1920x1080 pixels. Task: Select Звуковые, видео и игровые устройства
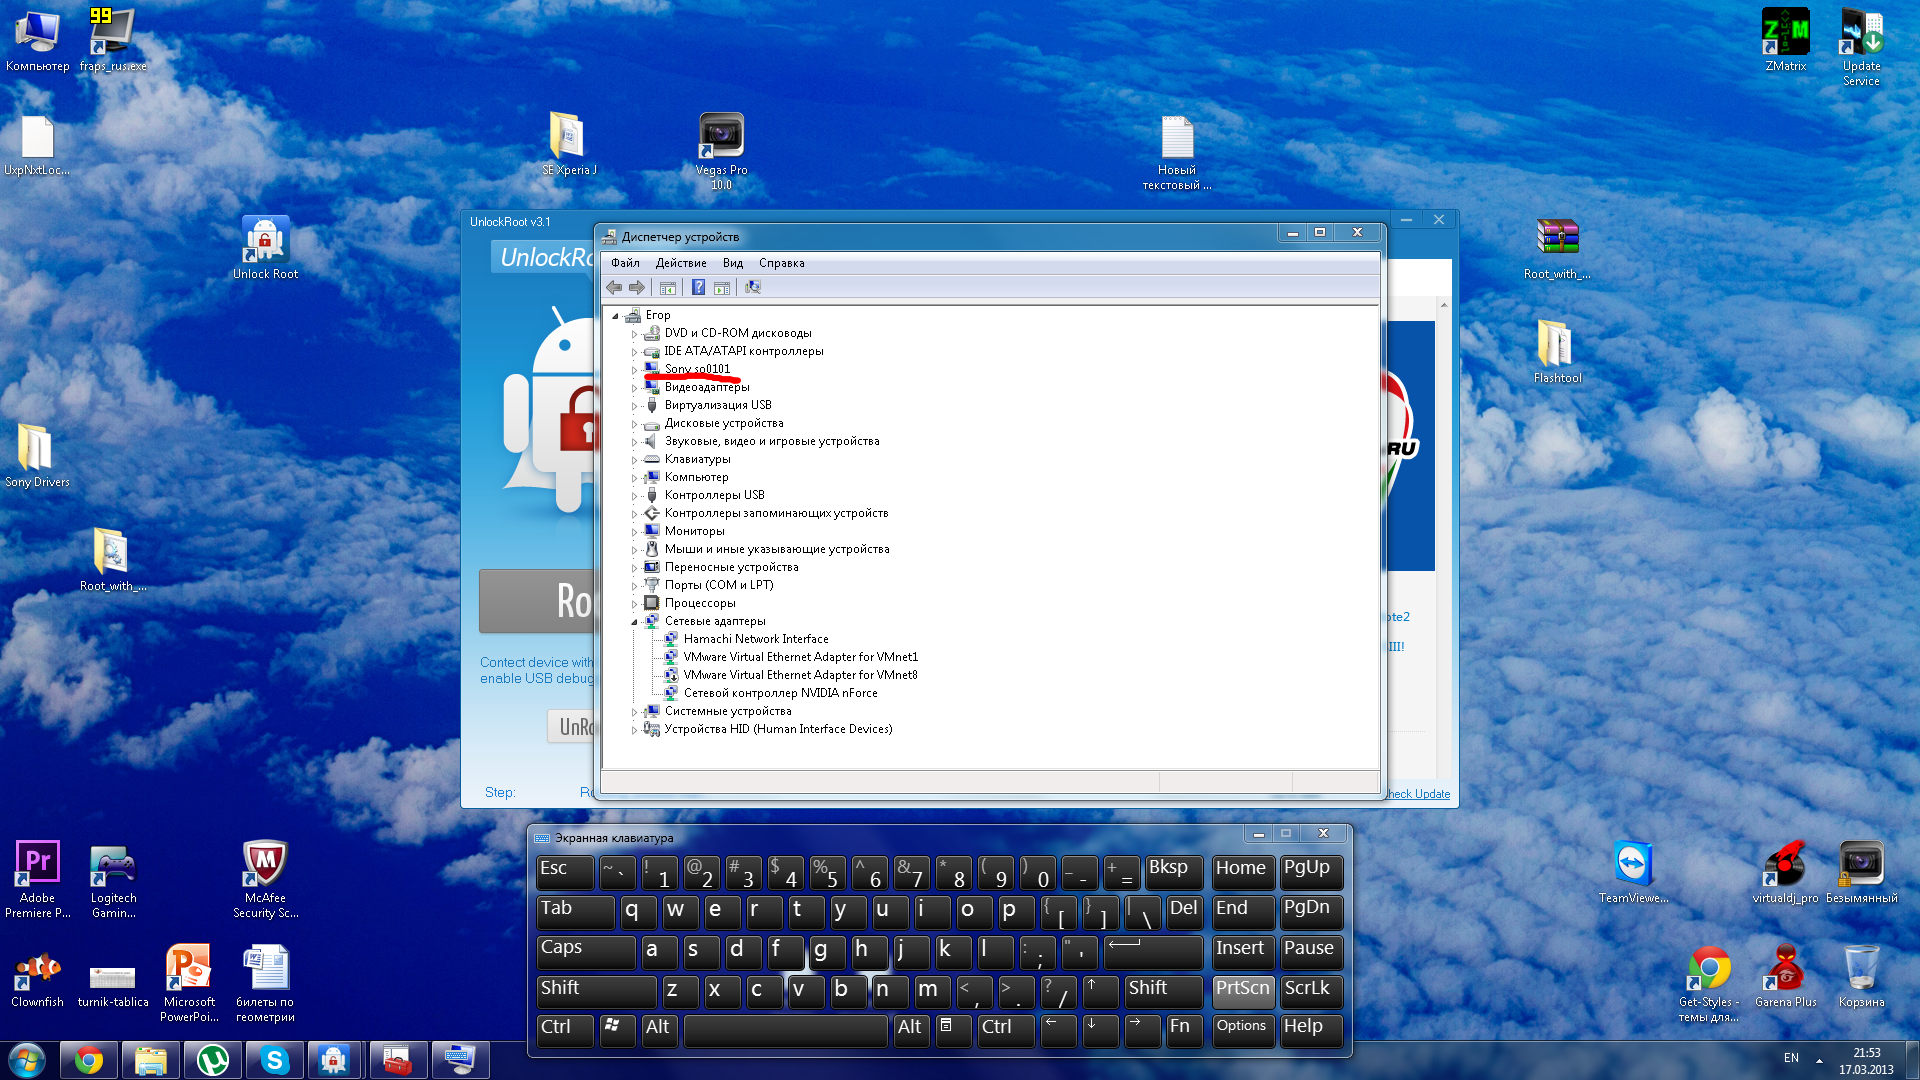coord(772,441)
